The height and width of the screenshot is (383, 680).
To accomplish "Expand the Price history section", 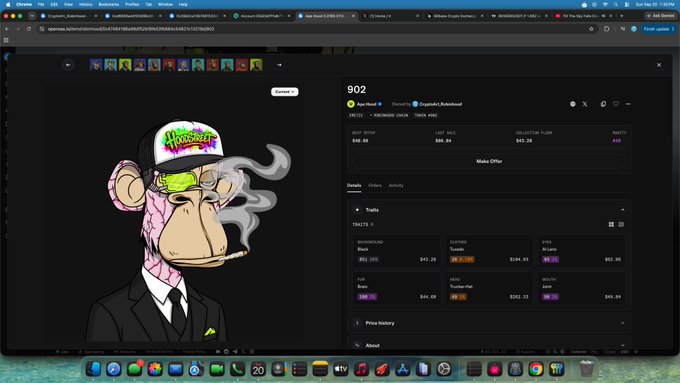I will point(489,323).
